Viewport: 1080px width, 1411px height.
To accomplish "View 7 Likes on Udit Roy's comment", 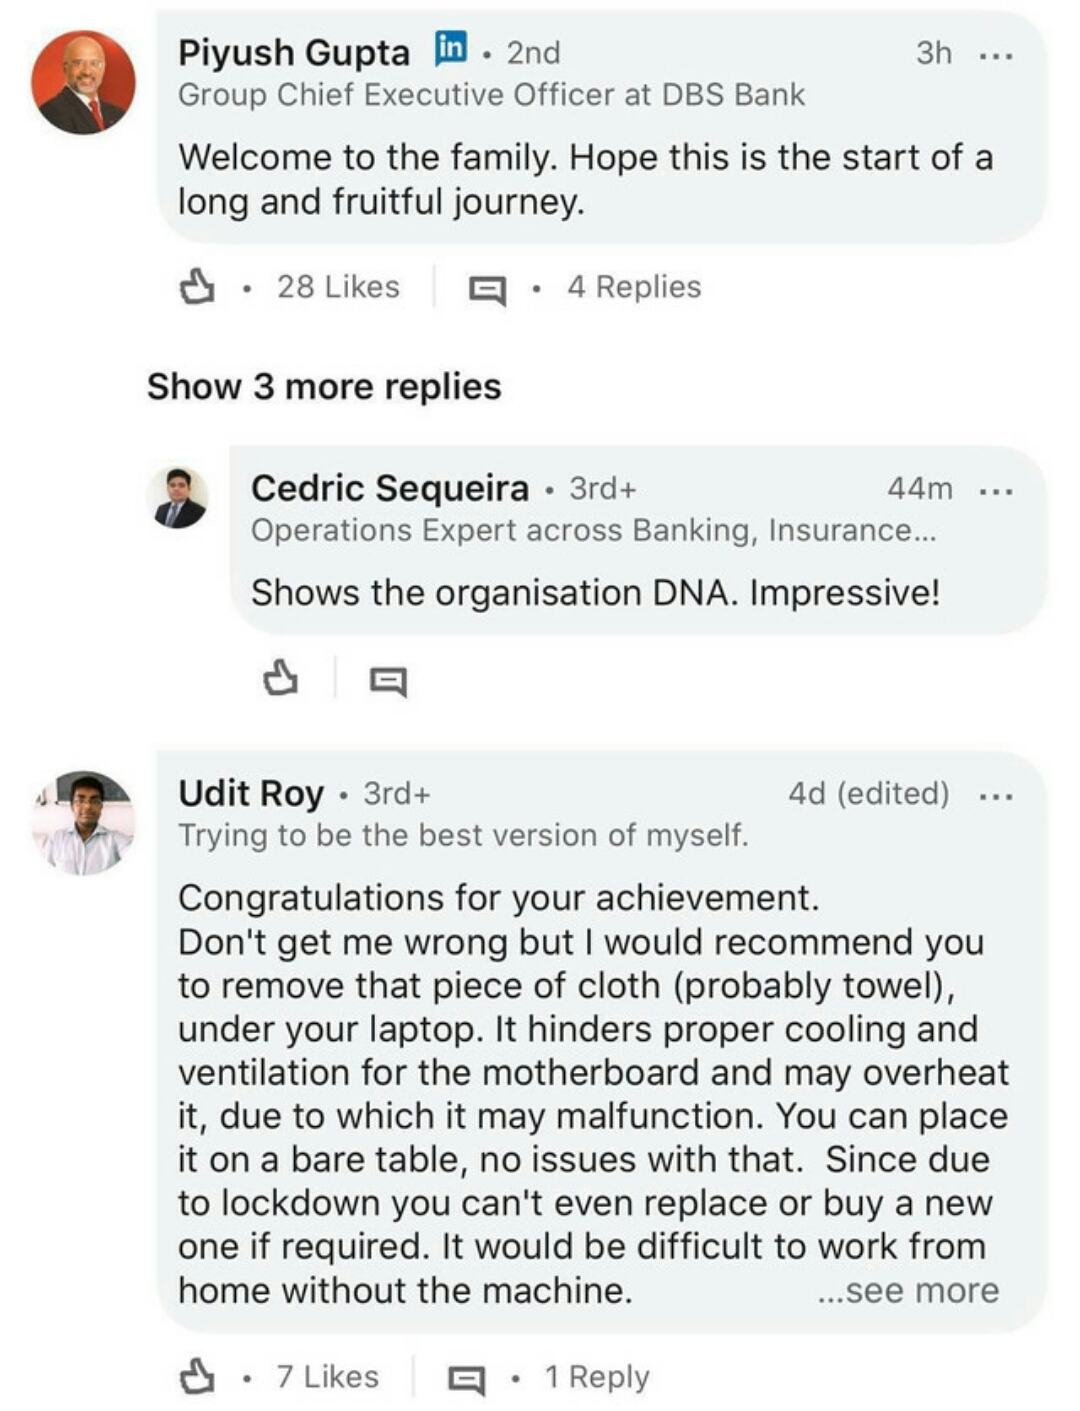I will (x=328, y=1377).
